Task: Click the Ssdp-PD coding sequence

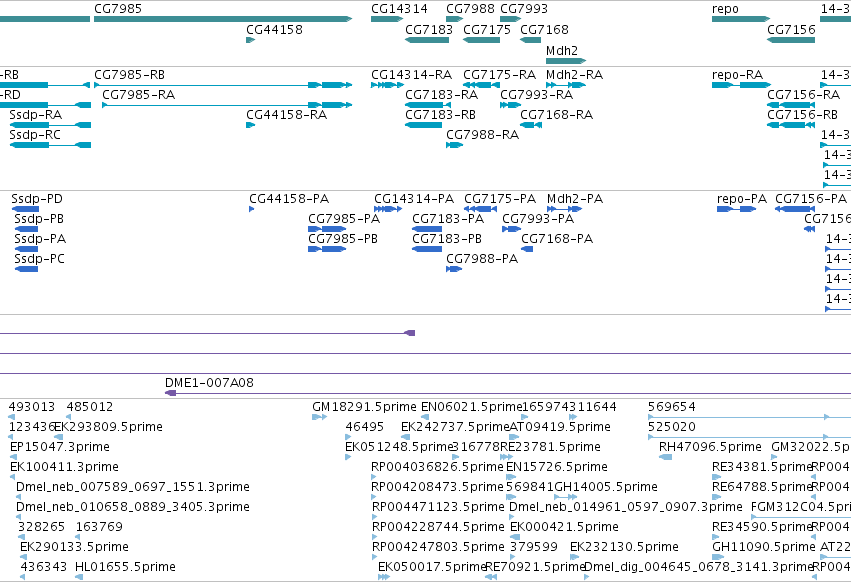Action: (x=25, y=209)
